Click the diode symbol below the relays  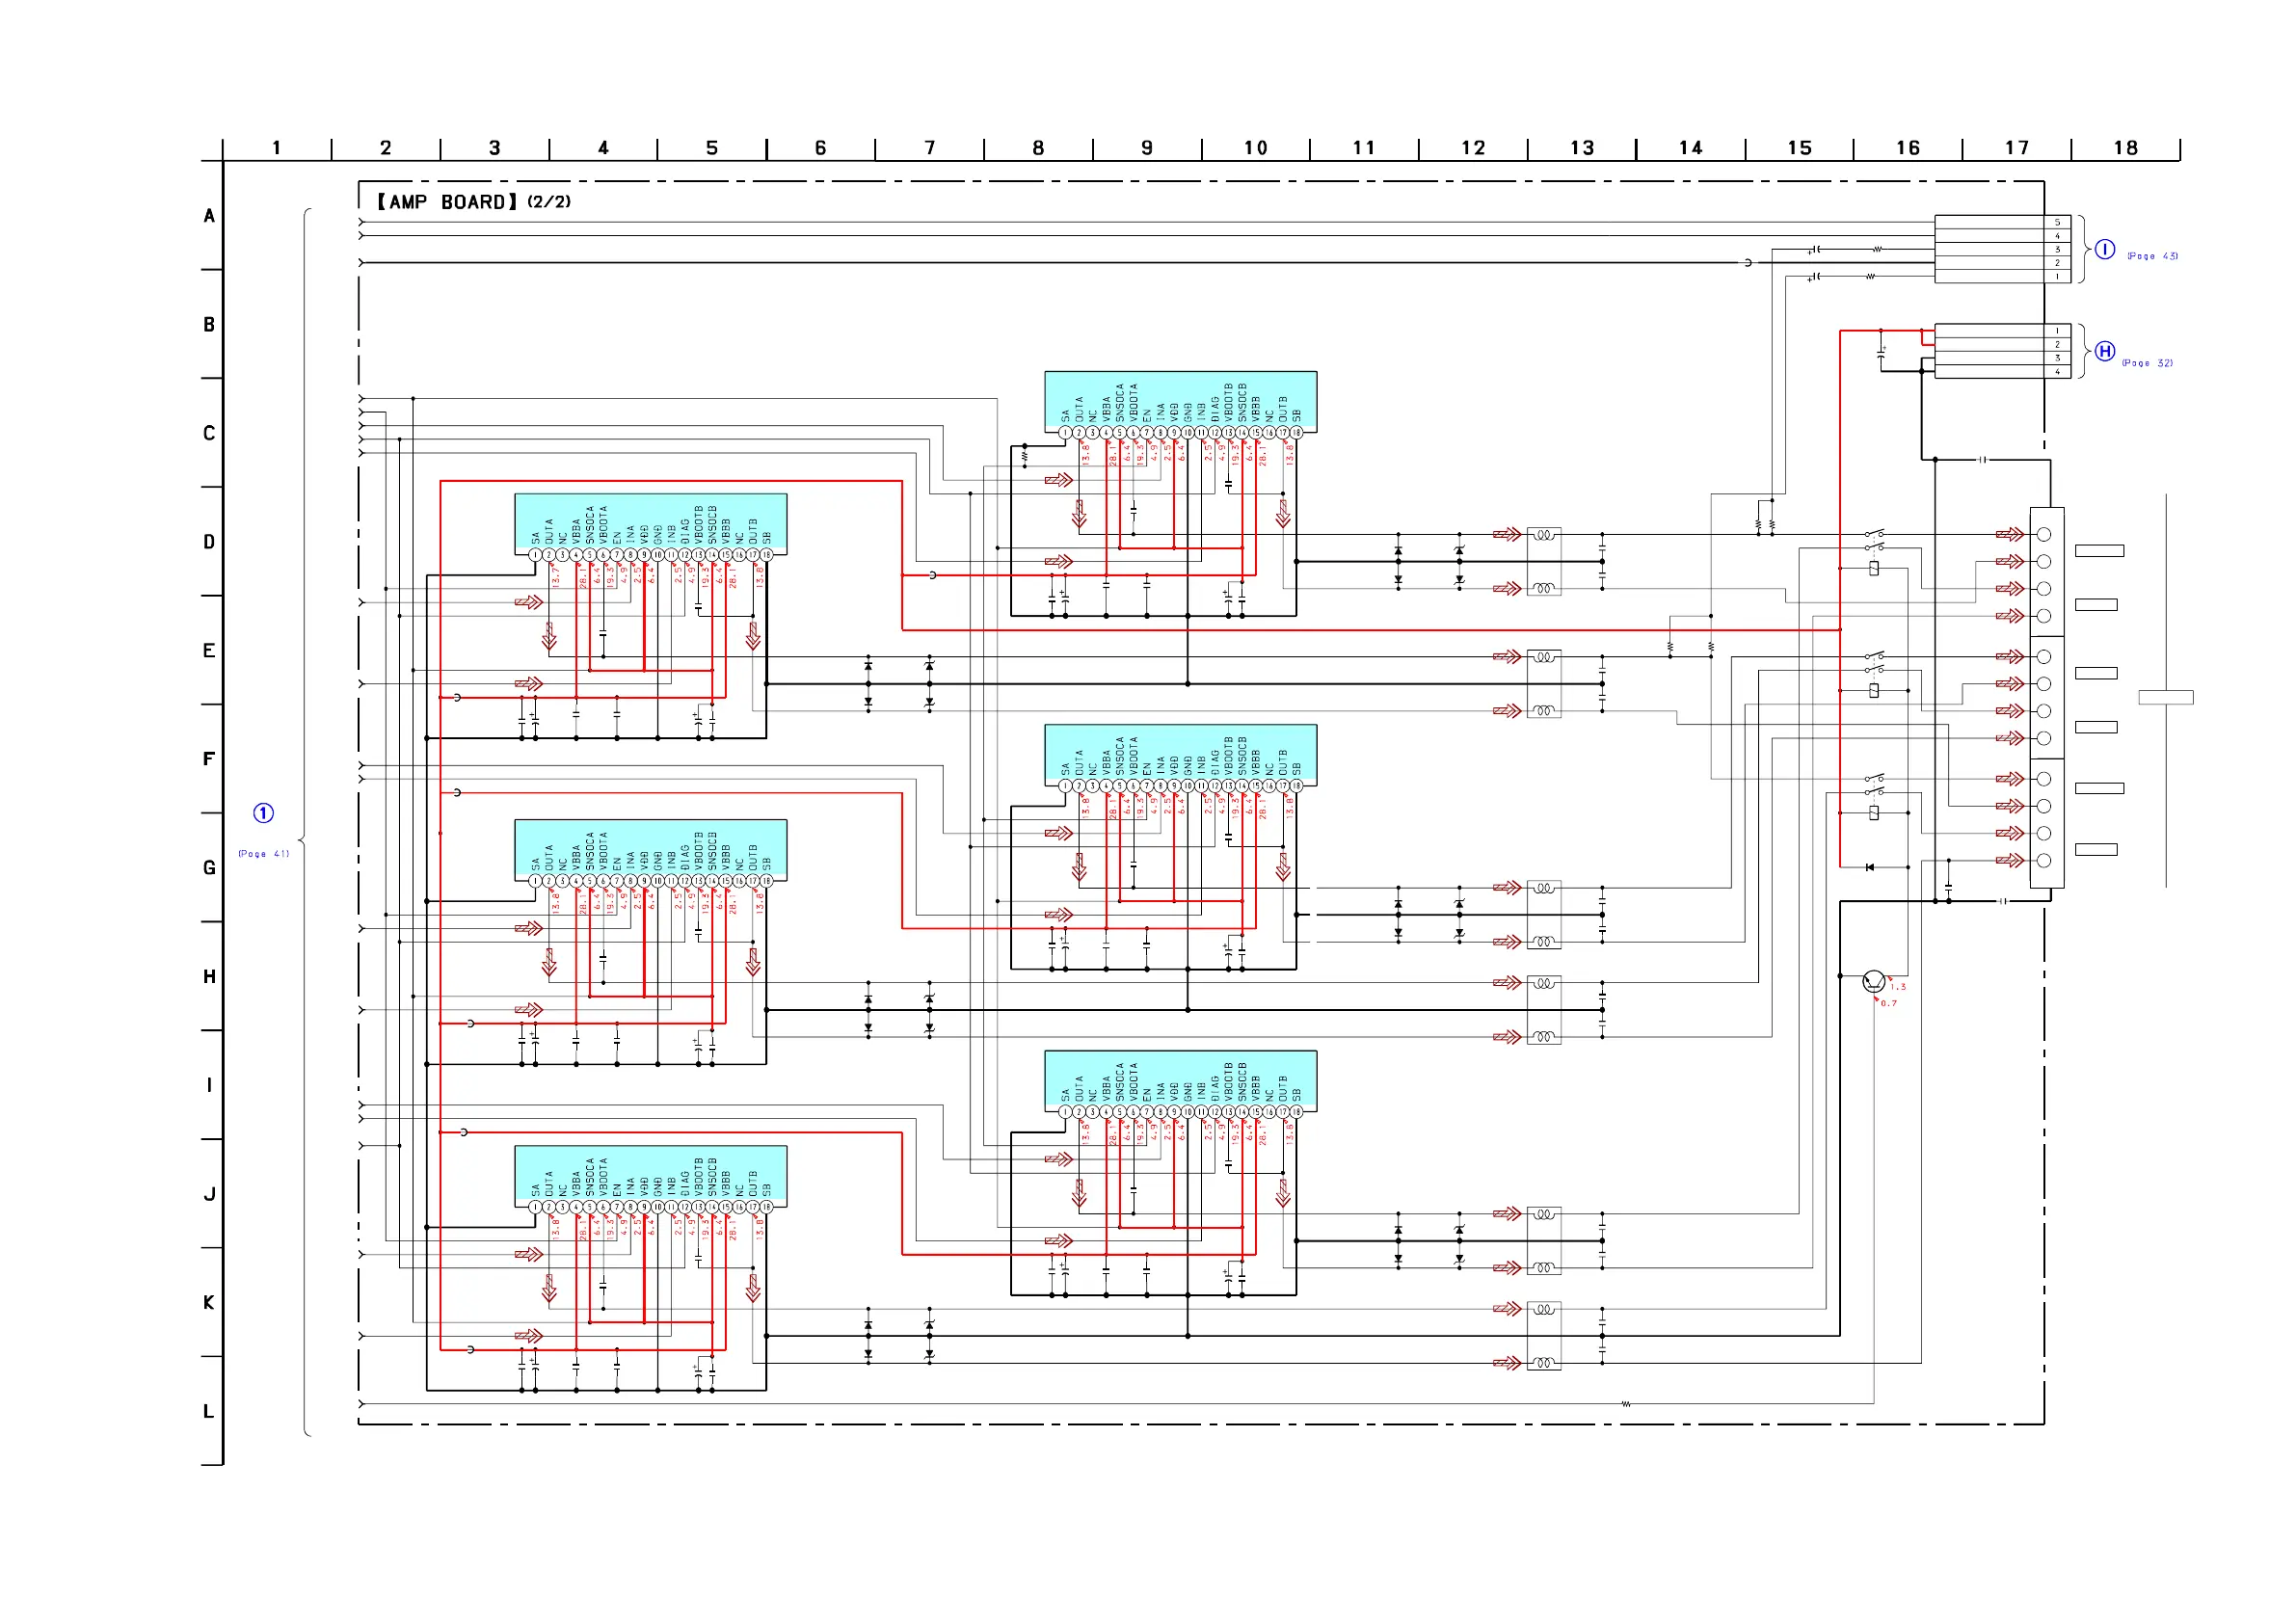coord(1870,867)
